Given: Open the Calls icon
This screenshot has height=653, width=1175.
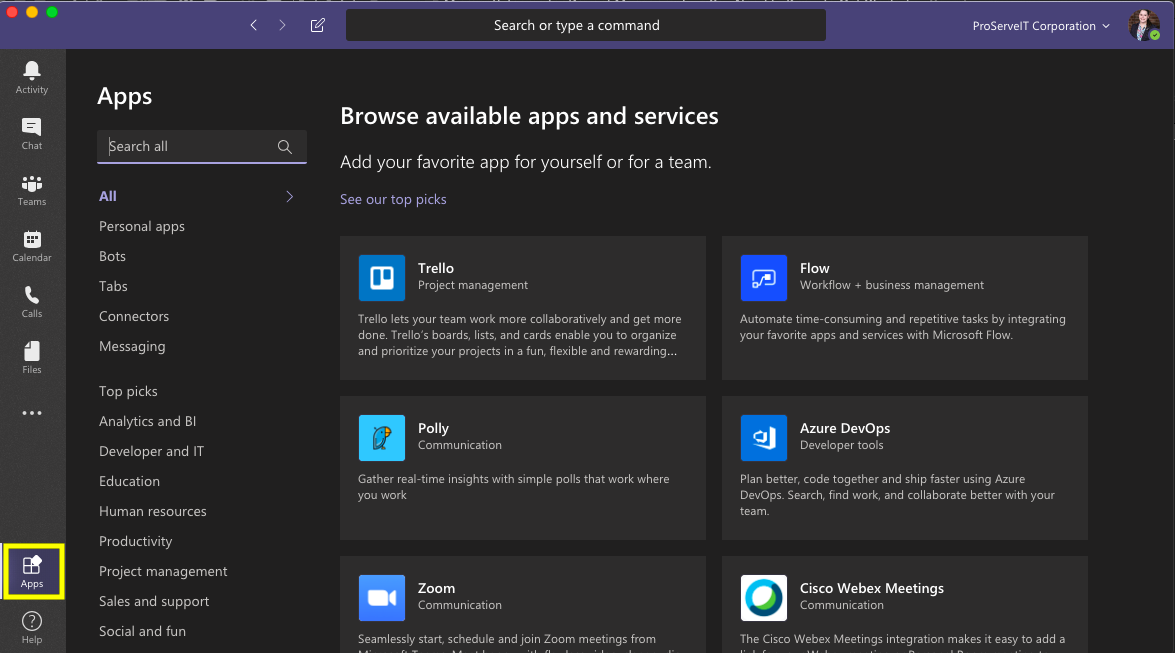Looking at the screenshot, I should point(31,300).
